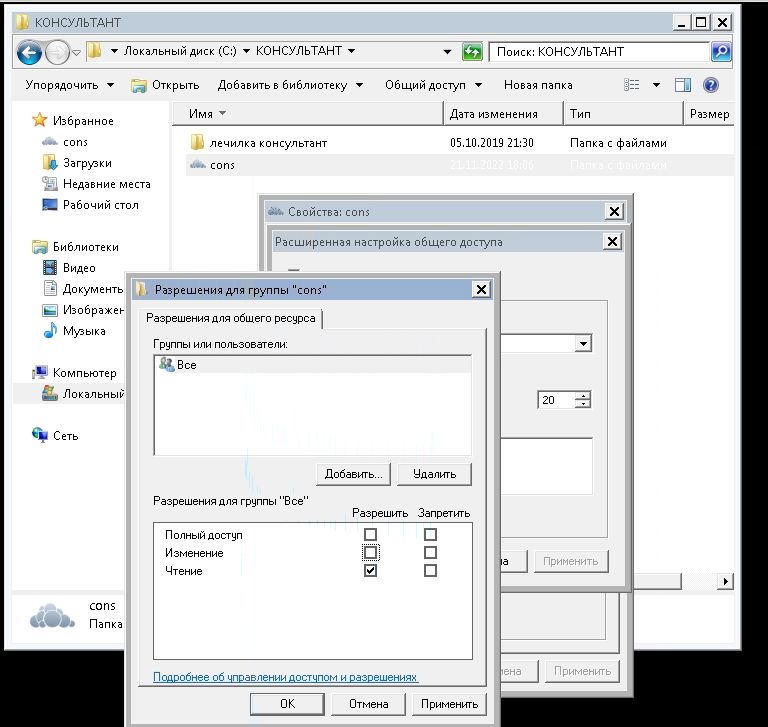The width and height of the screenshot is (768, 727).
Task: Click the folder icon in address bar
Action: pyautogui.click(x=94, y=51)
